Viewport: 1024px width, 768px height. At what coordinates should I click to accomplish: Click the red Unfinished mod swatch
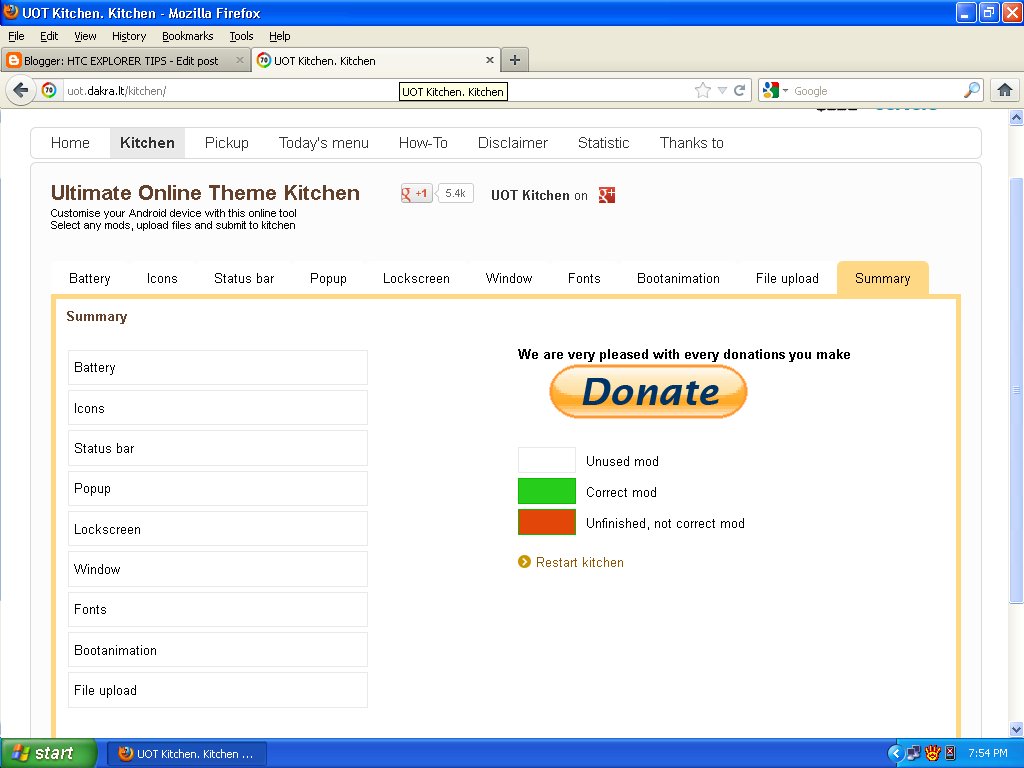pos(547,522)
